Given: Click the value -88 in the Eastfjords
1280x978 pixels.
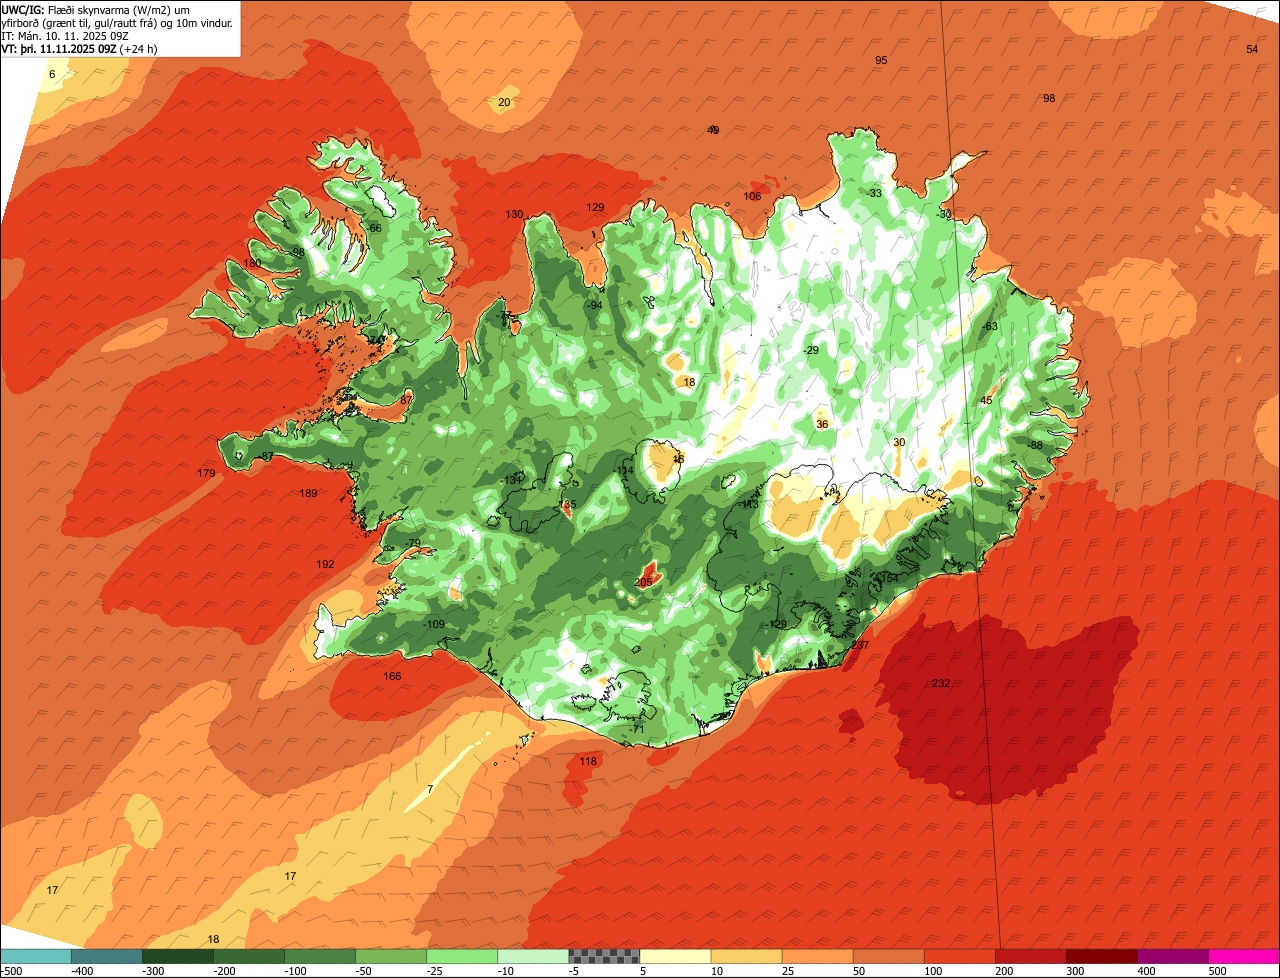Looking at the screenshot, I should click(1035, 445).
